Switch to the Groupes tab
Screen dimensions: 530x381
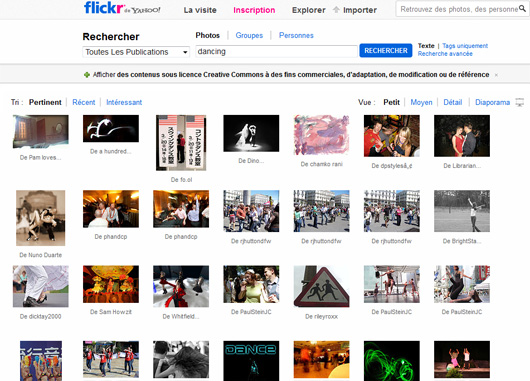click(249, 35)
